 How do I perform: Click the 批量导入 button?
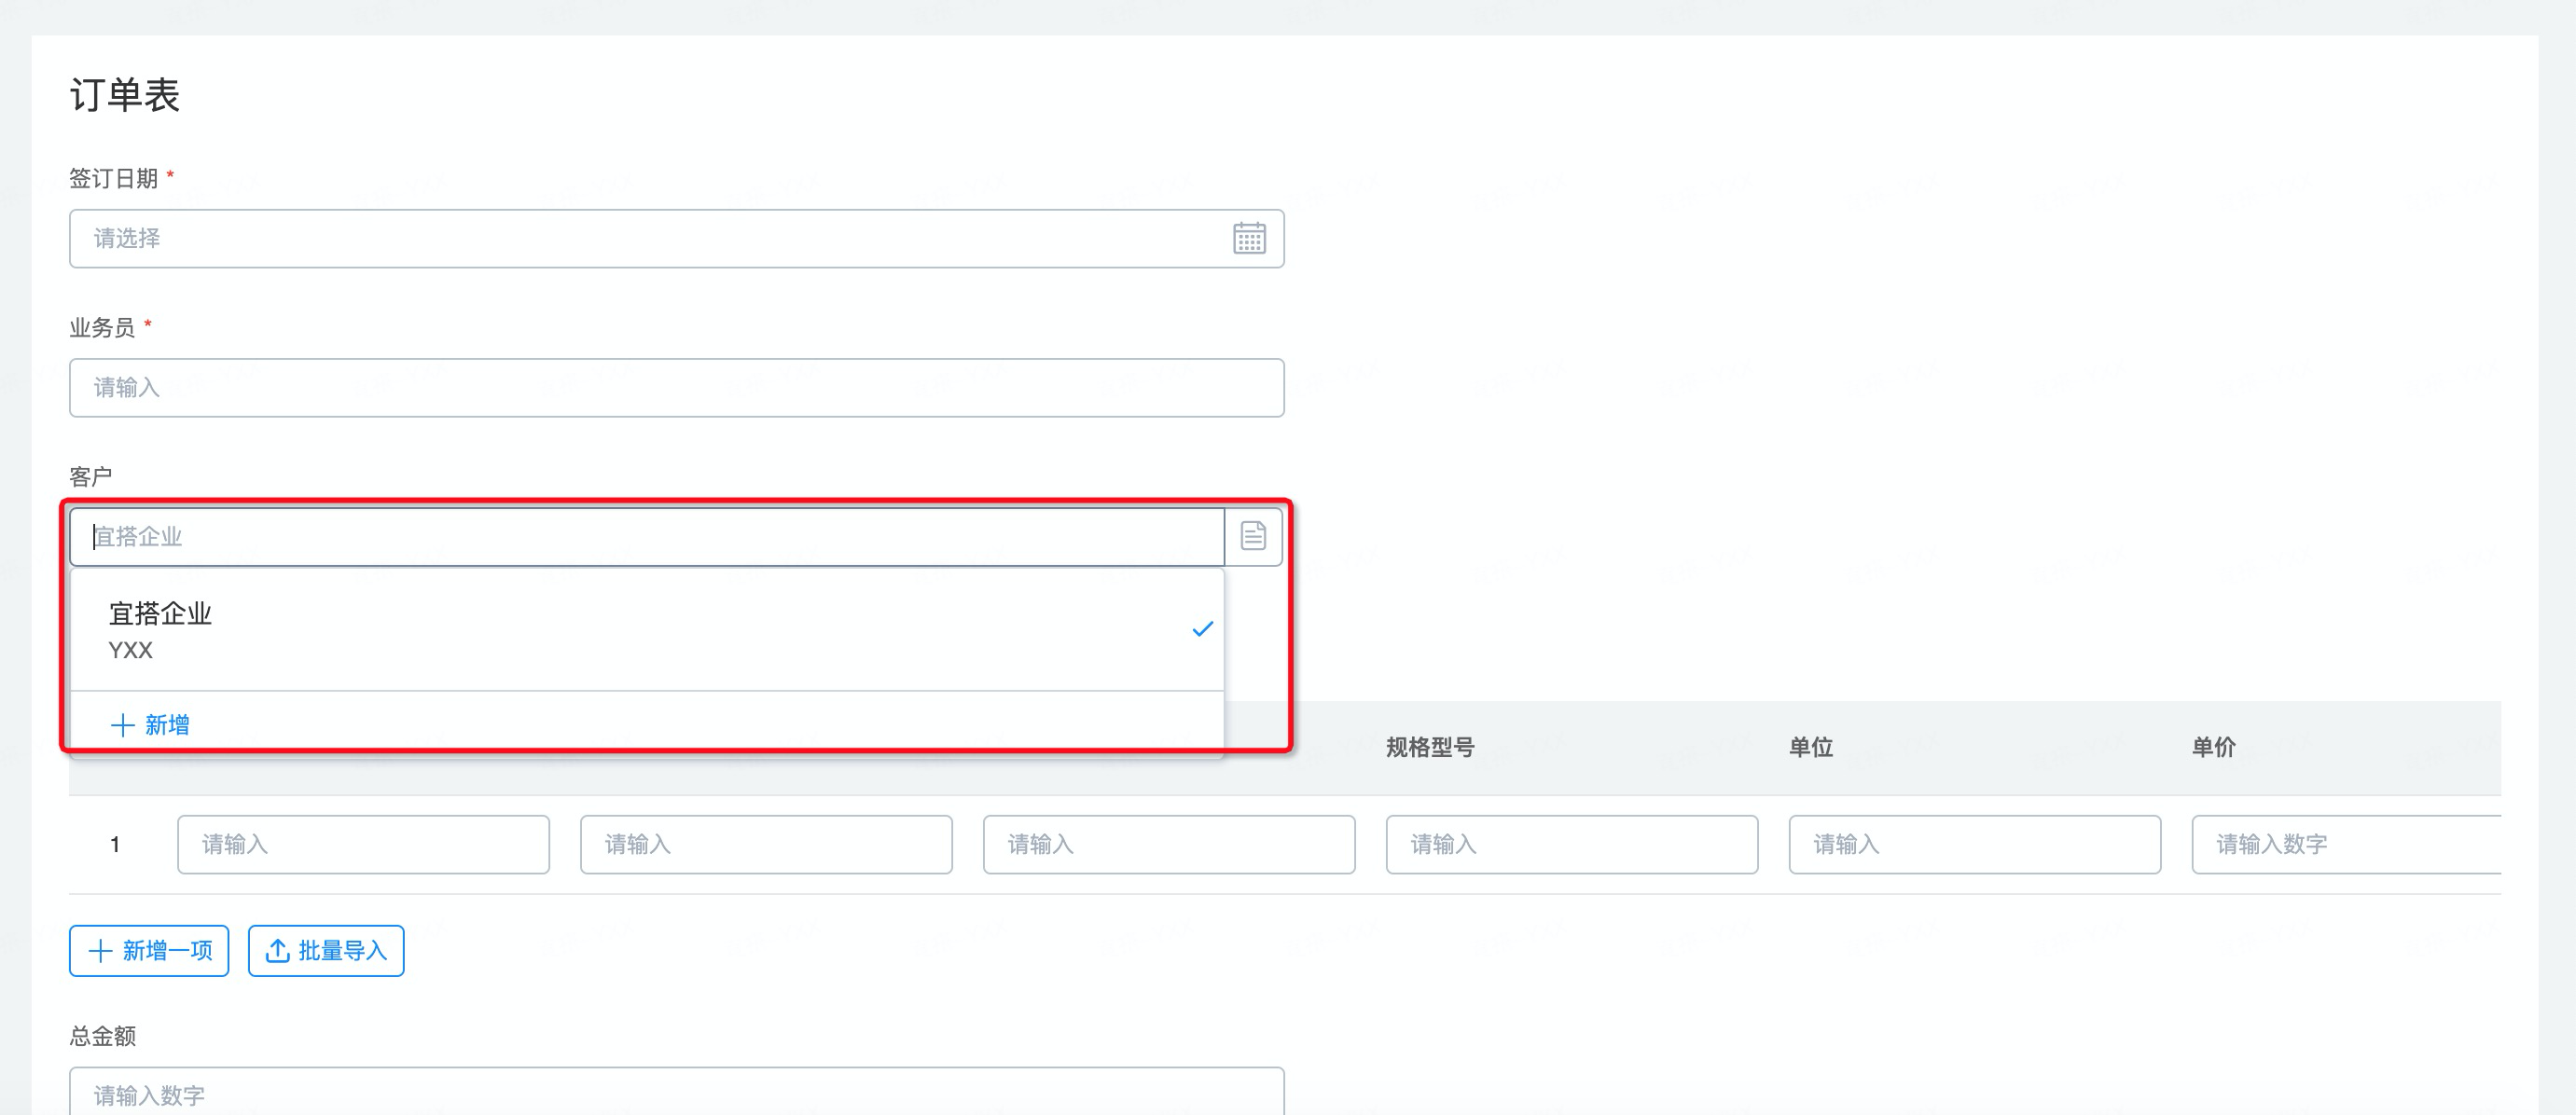pyautogui.click(x=326, y=950)
